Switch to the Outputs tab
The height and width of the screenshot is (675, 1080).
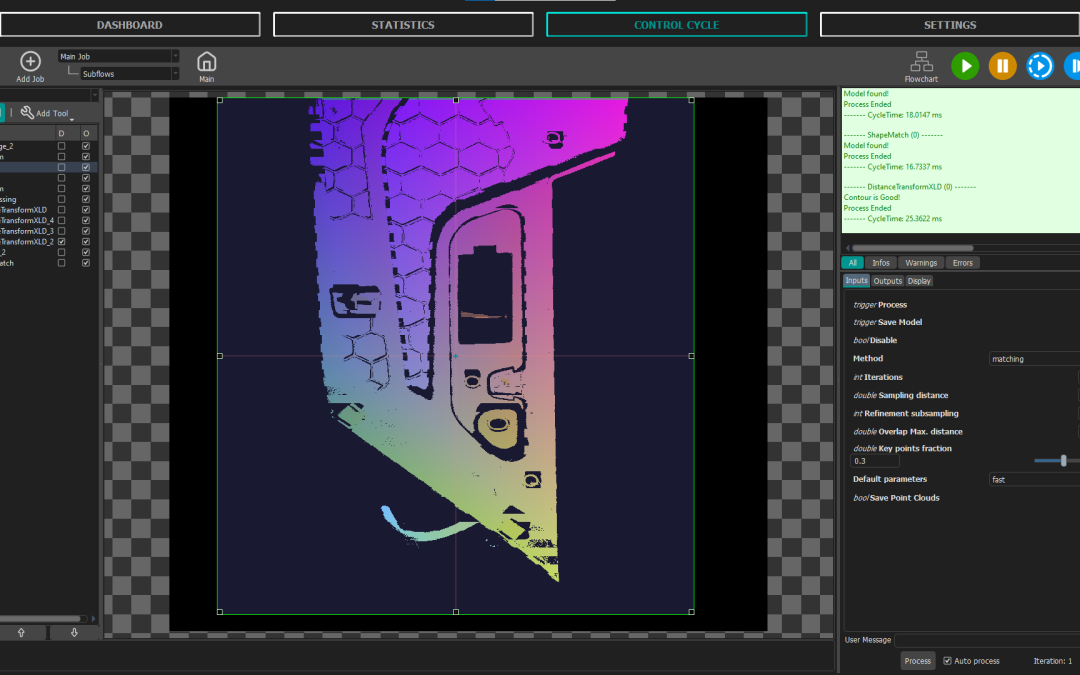point(887,280)
